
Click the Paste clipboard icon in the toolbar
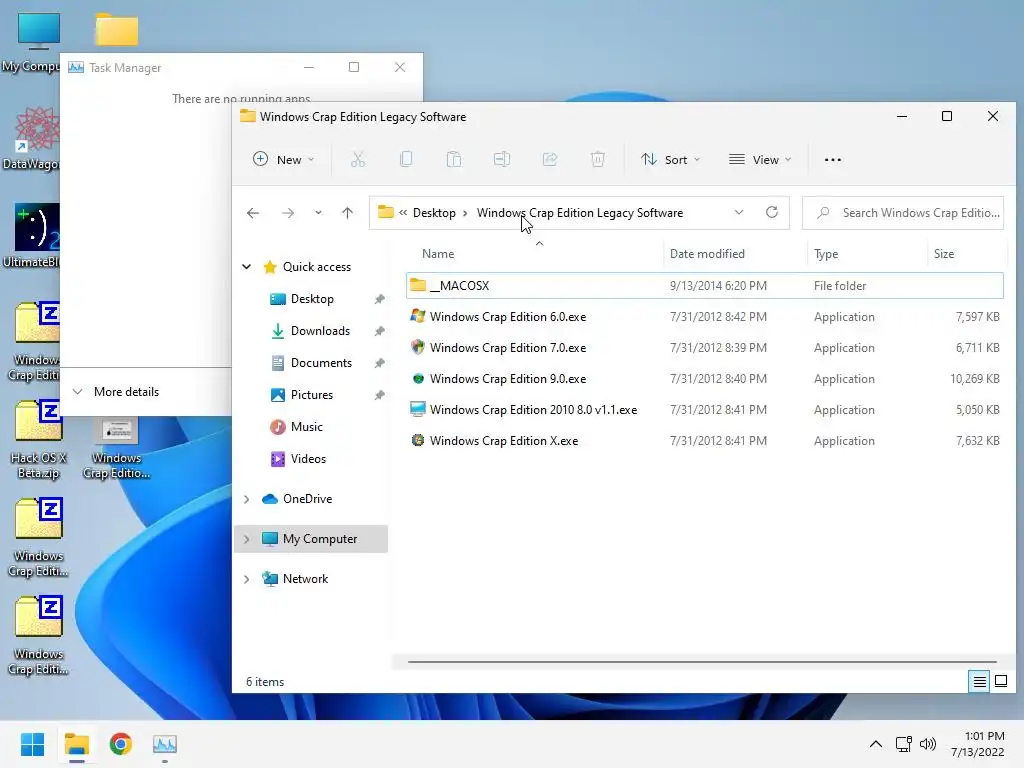coord(454,159)
